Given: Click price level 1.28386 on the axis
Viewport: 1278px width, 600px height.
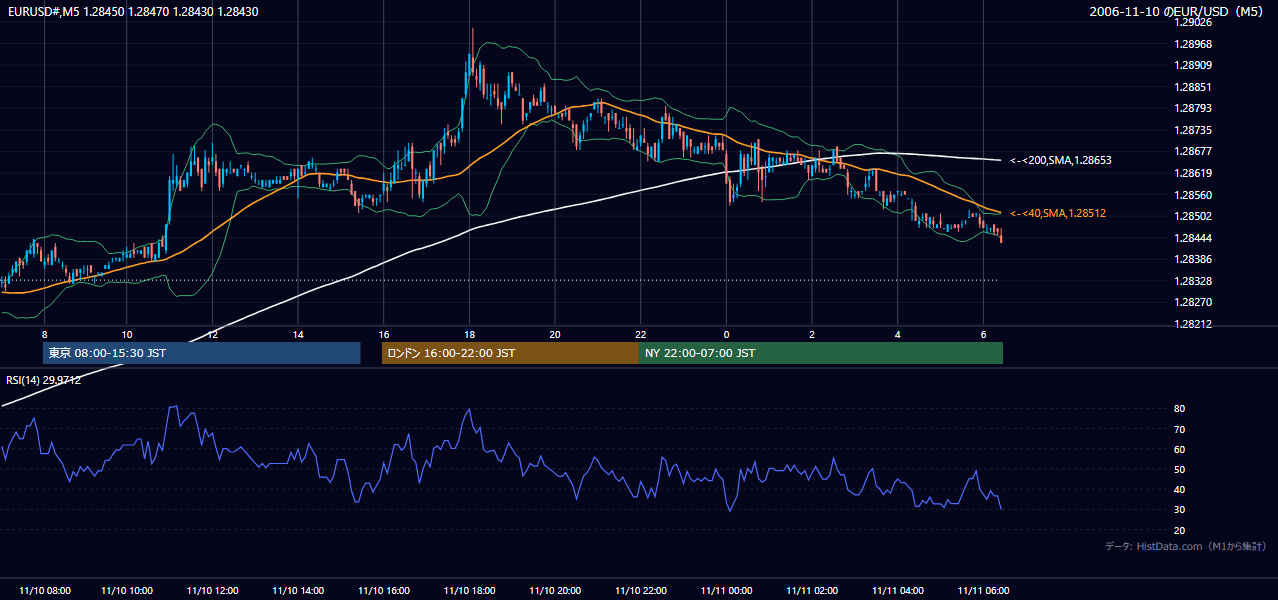Looking at the screenshot, I should click(x=1192, y=259).
